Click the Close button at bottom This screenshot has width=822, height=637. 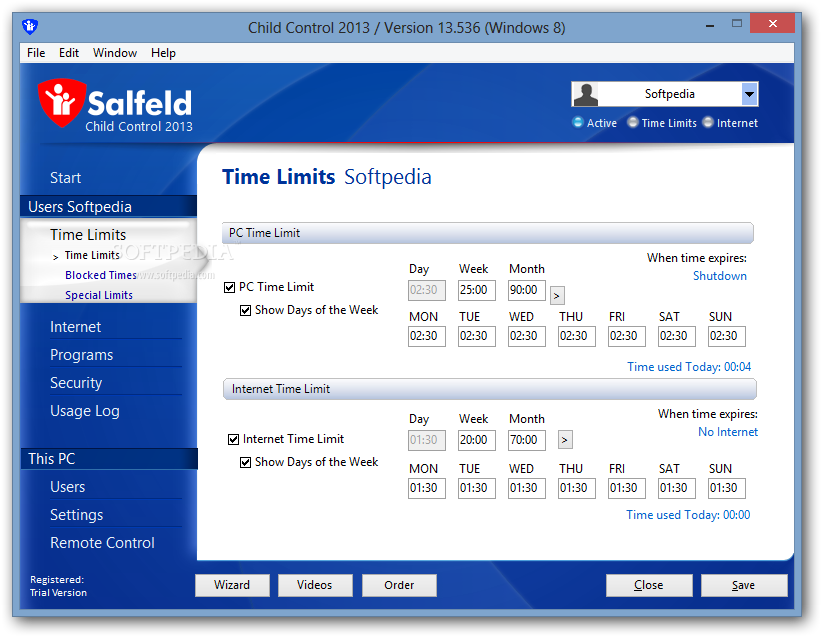click(649, 585)
